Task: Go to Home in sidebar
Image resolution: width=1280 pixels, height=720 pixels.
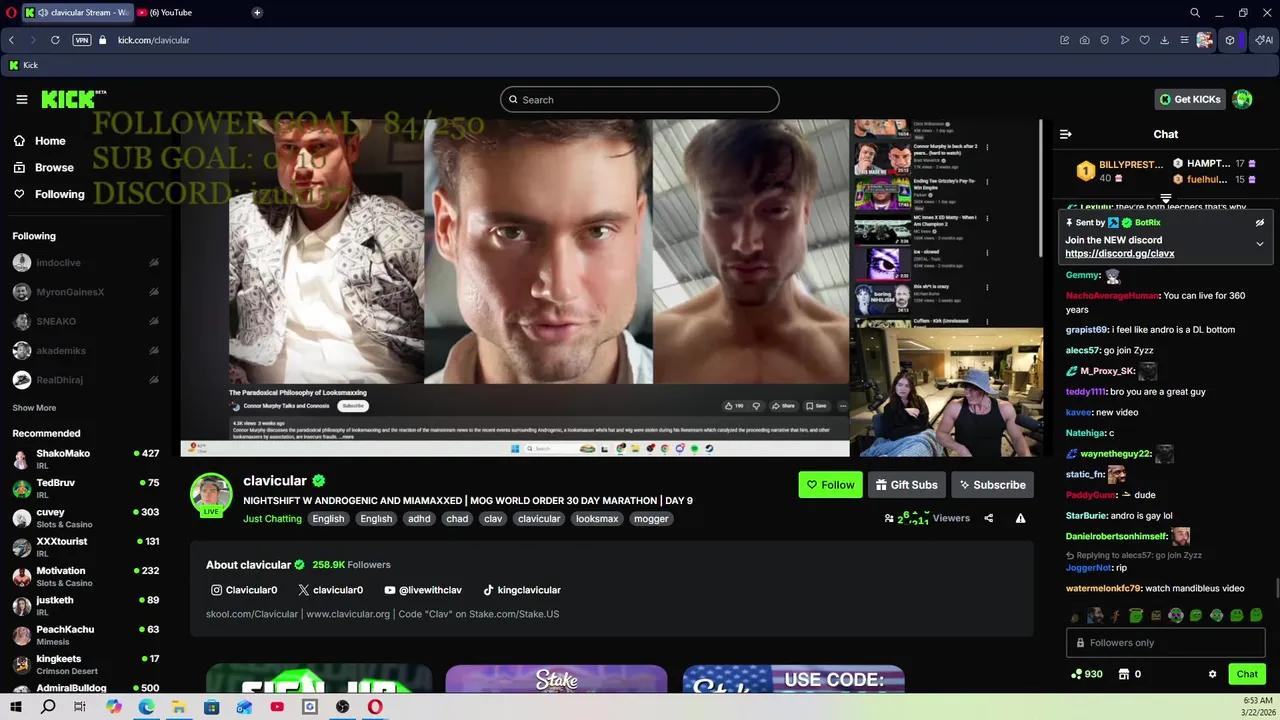Action: click(40, 141)
